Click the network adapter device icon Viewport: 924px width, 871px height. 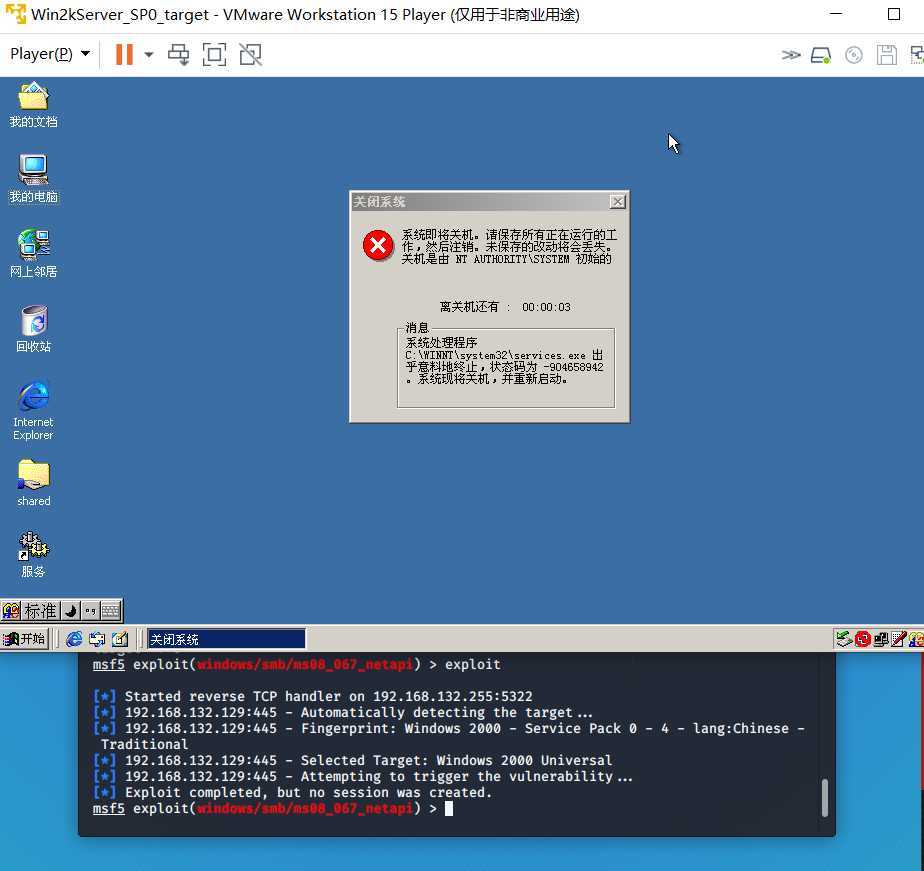[917, 55]
